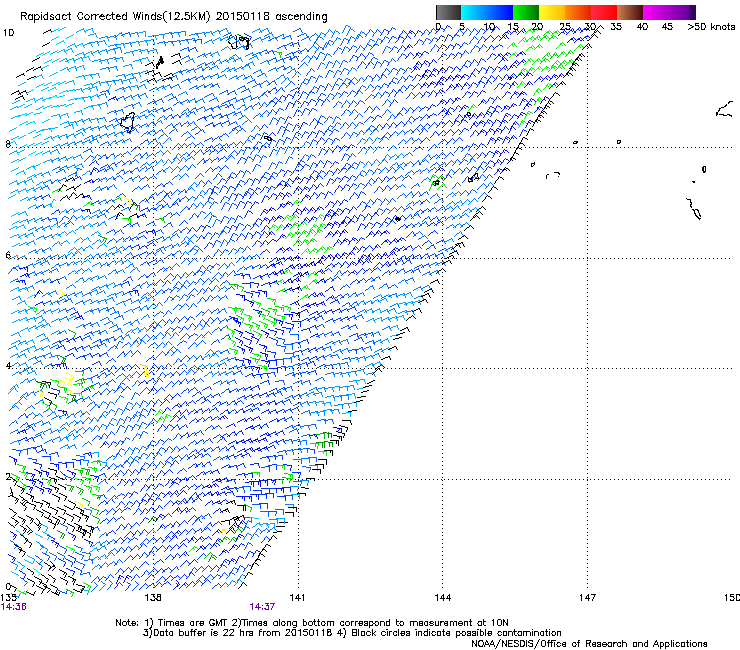The image size is (740, 650).
Task: Click the chart title 'Rapidscat Corrected Winds(12.5KM)'
Action: [x=115, y=17]
